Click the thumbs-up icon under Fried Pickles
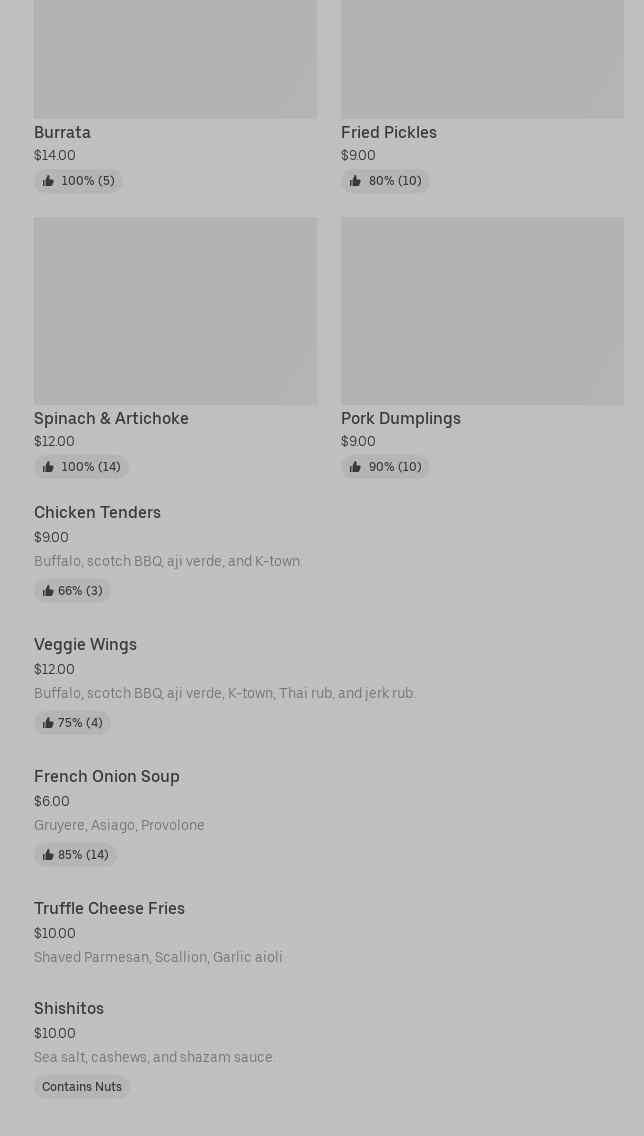Viewport: 644px width, 1136px height. coord(355,181)
